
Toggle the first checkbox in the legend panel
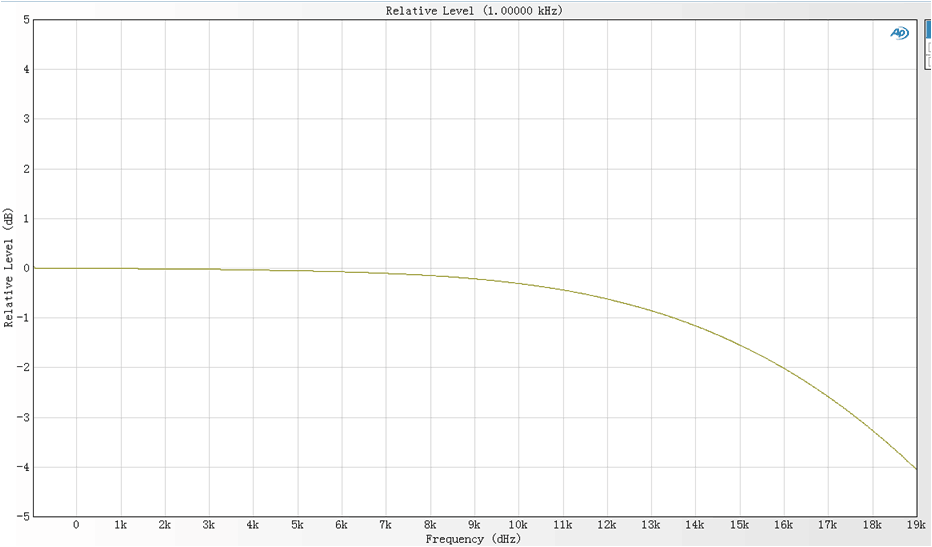928,48
